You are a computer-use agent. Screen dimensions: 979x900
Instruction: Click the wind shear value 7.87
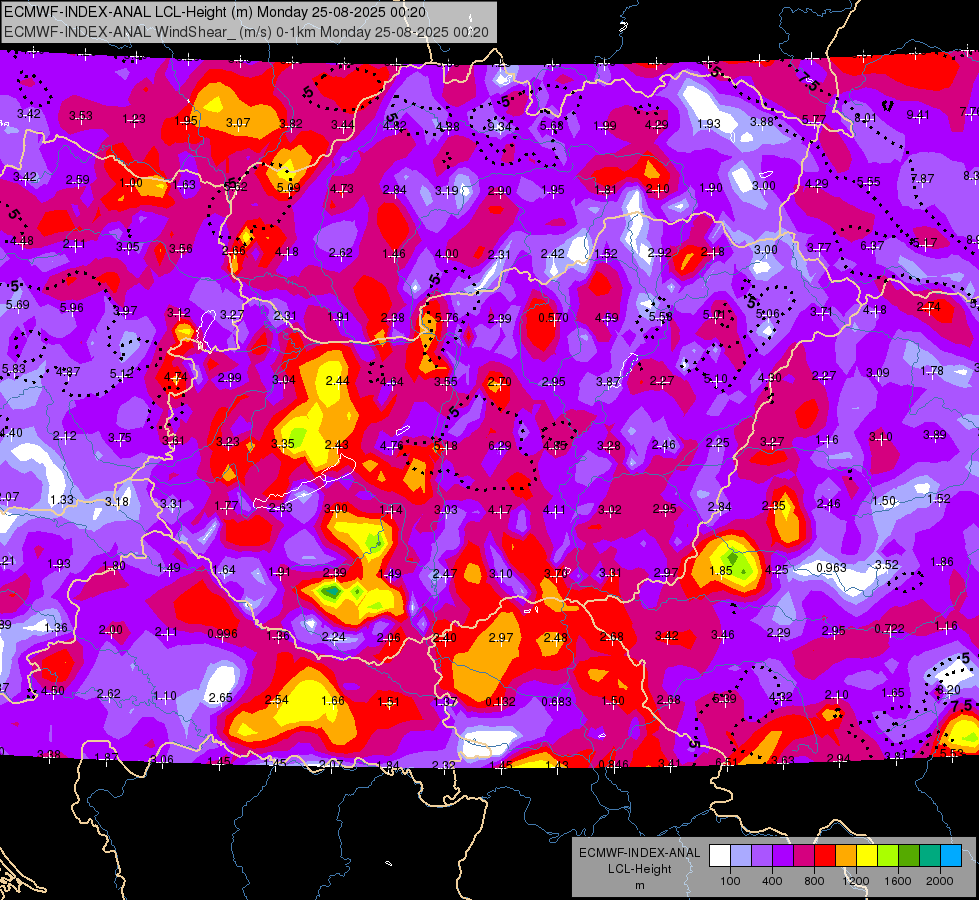(x=922, y=179)
